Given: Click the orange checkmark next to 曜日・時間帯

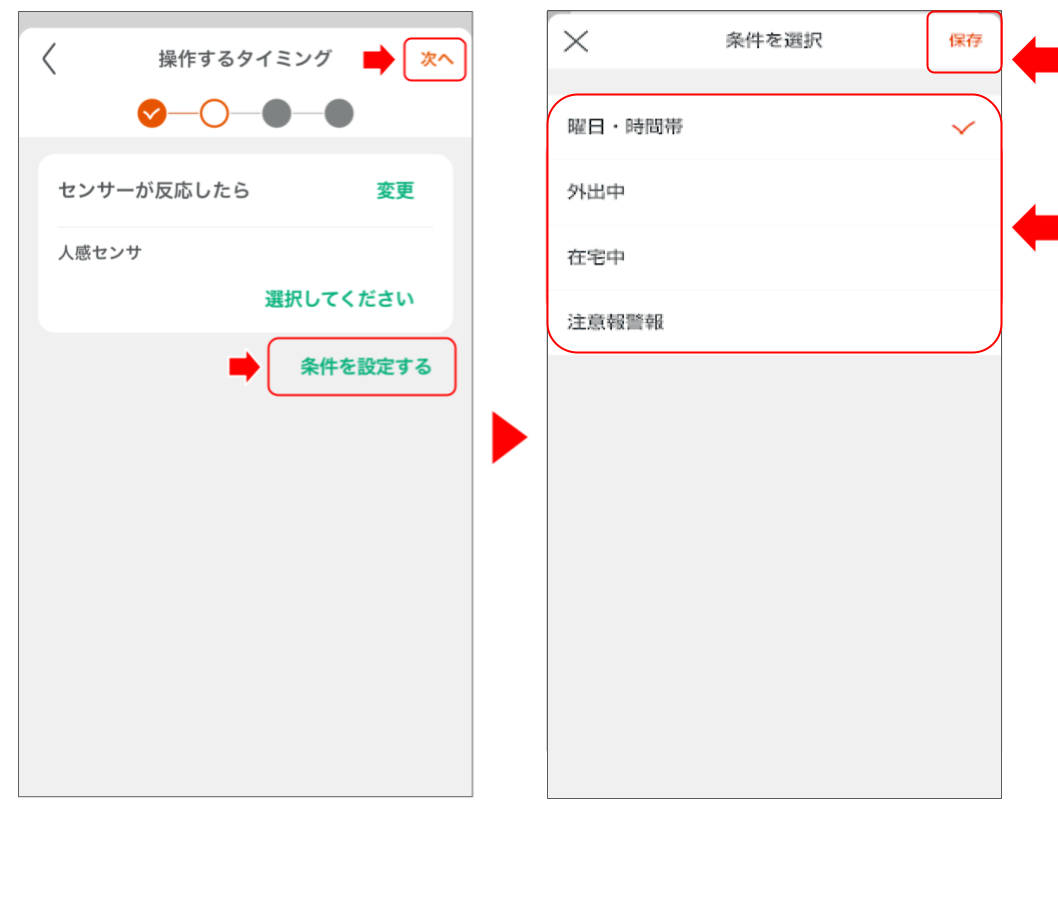Looking at the screenshot, I should 962,127.
